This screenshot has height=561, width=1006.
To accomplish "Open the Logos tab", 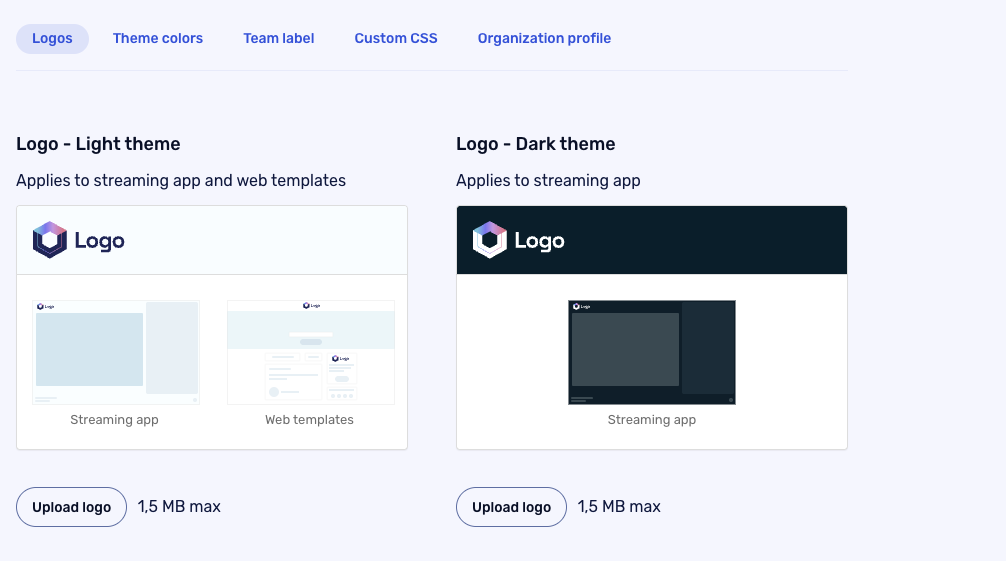I will click(52, 39).
